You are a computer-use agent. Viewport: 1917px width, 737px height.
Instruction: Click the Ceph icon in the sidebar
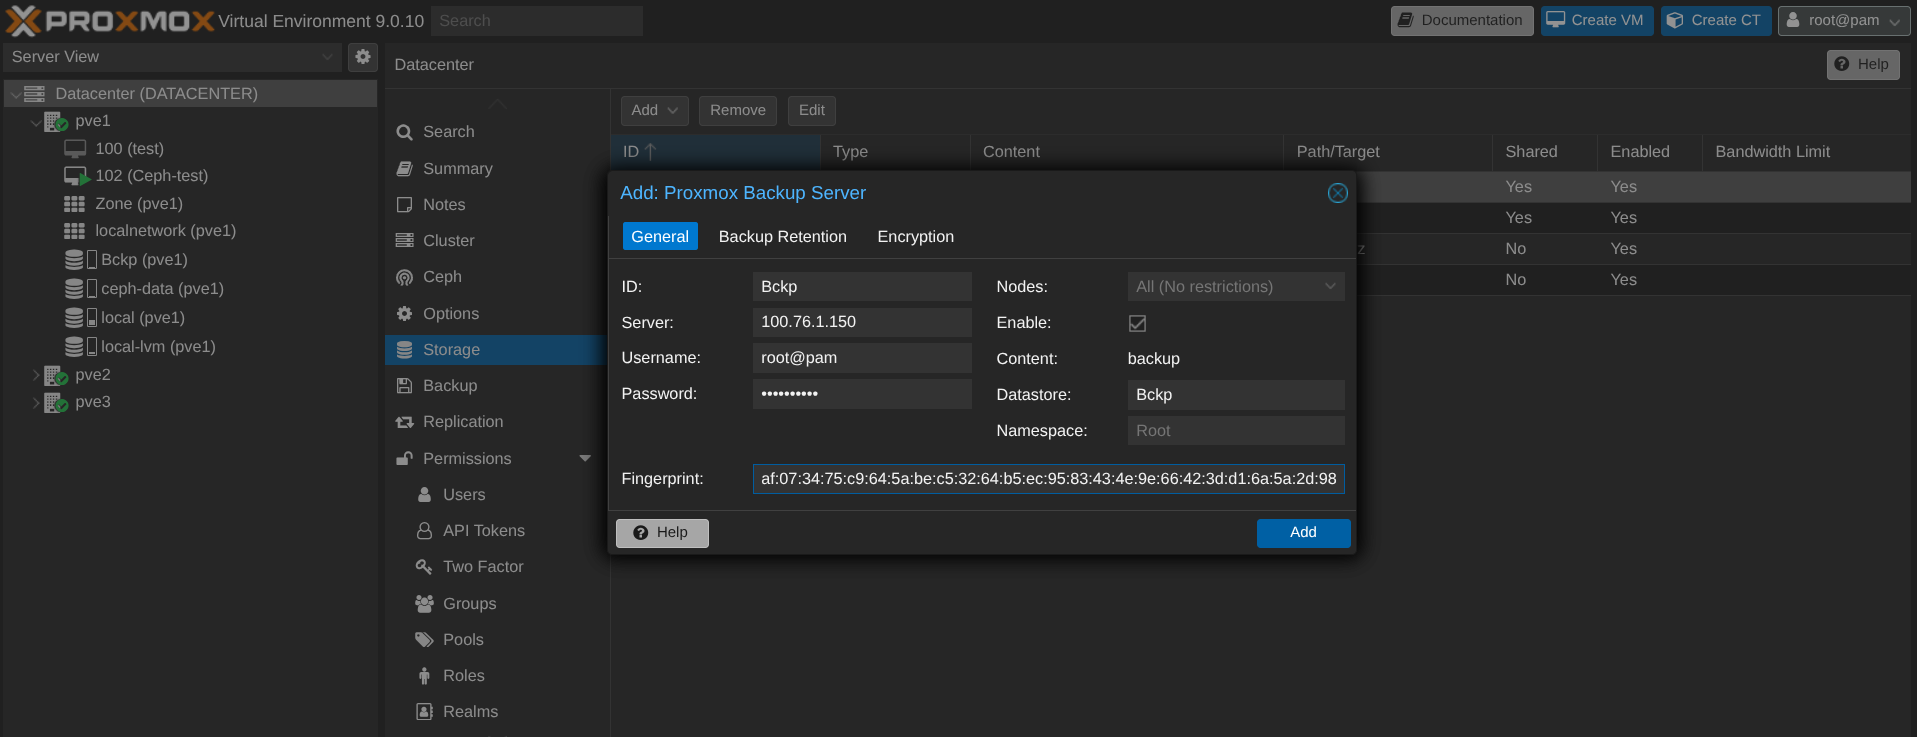[x=404, y=277]
